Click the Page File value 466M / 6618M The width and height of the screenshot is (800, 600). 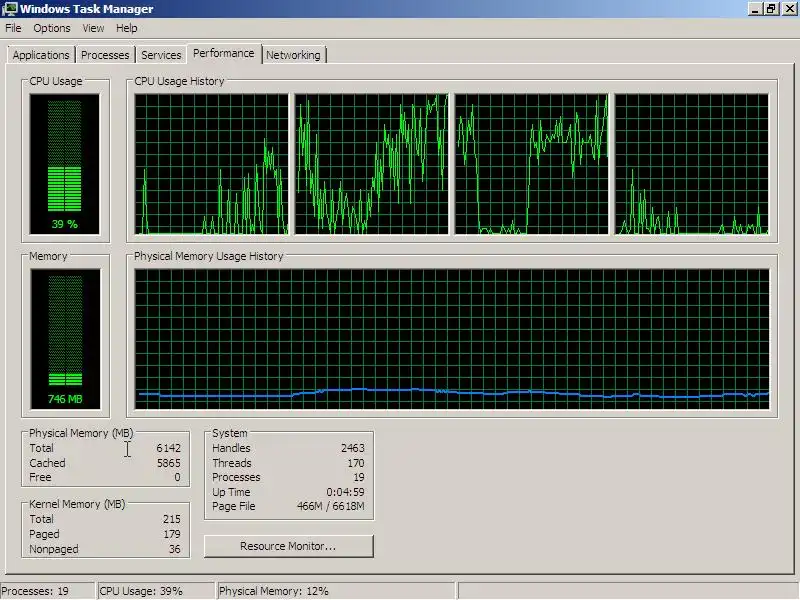pyautogui.click(x=331, y=506)
